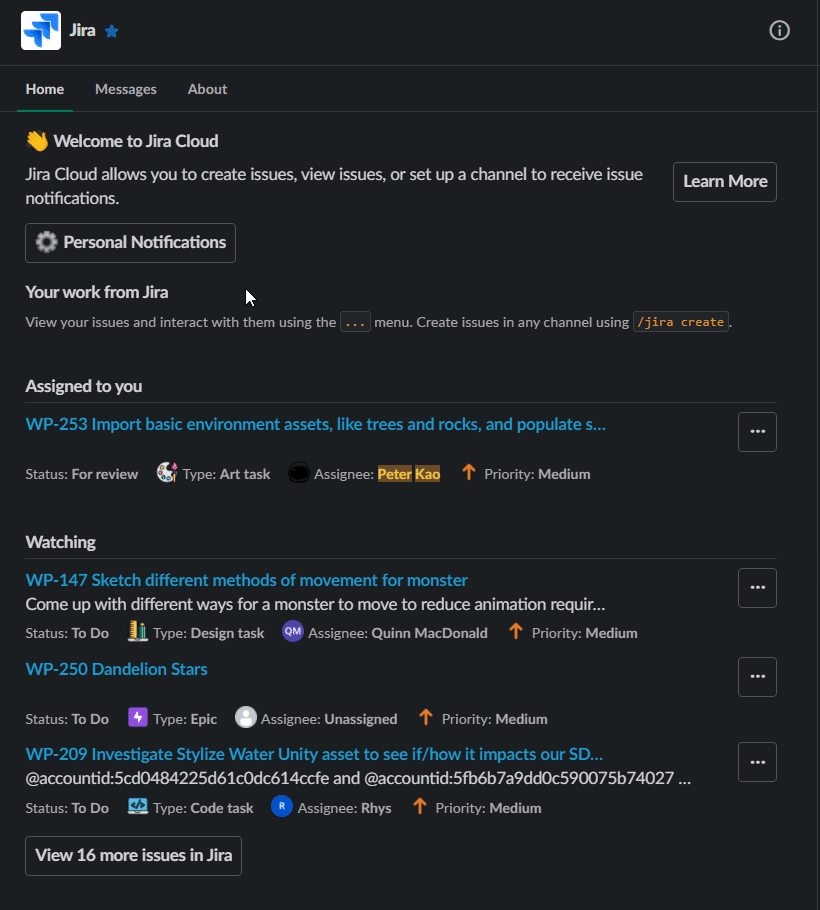Click the purple Epic type icon
820x910 pixels.
pyautogui.click(x=138, y=717)
